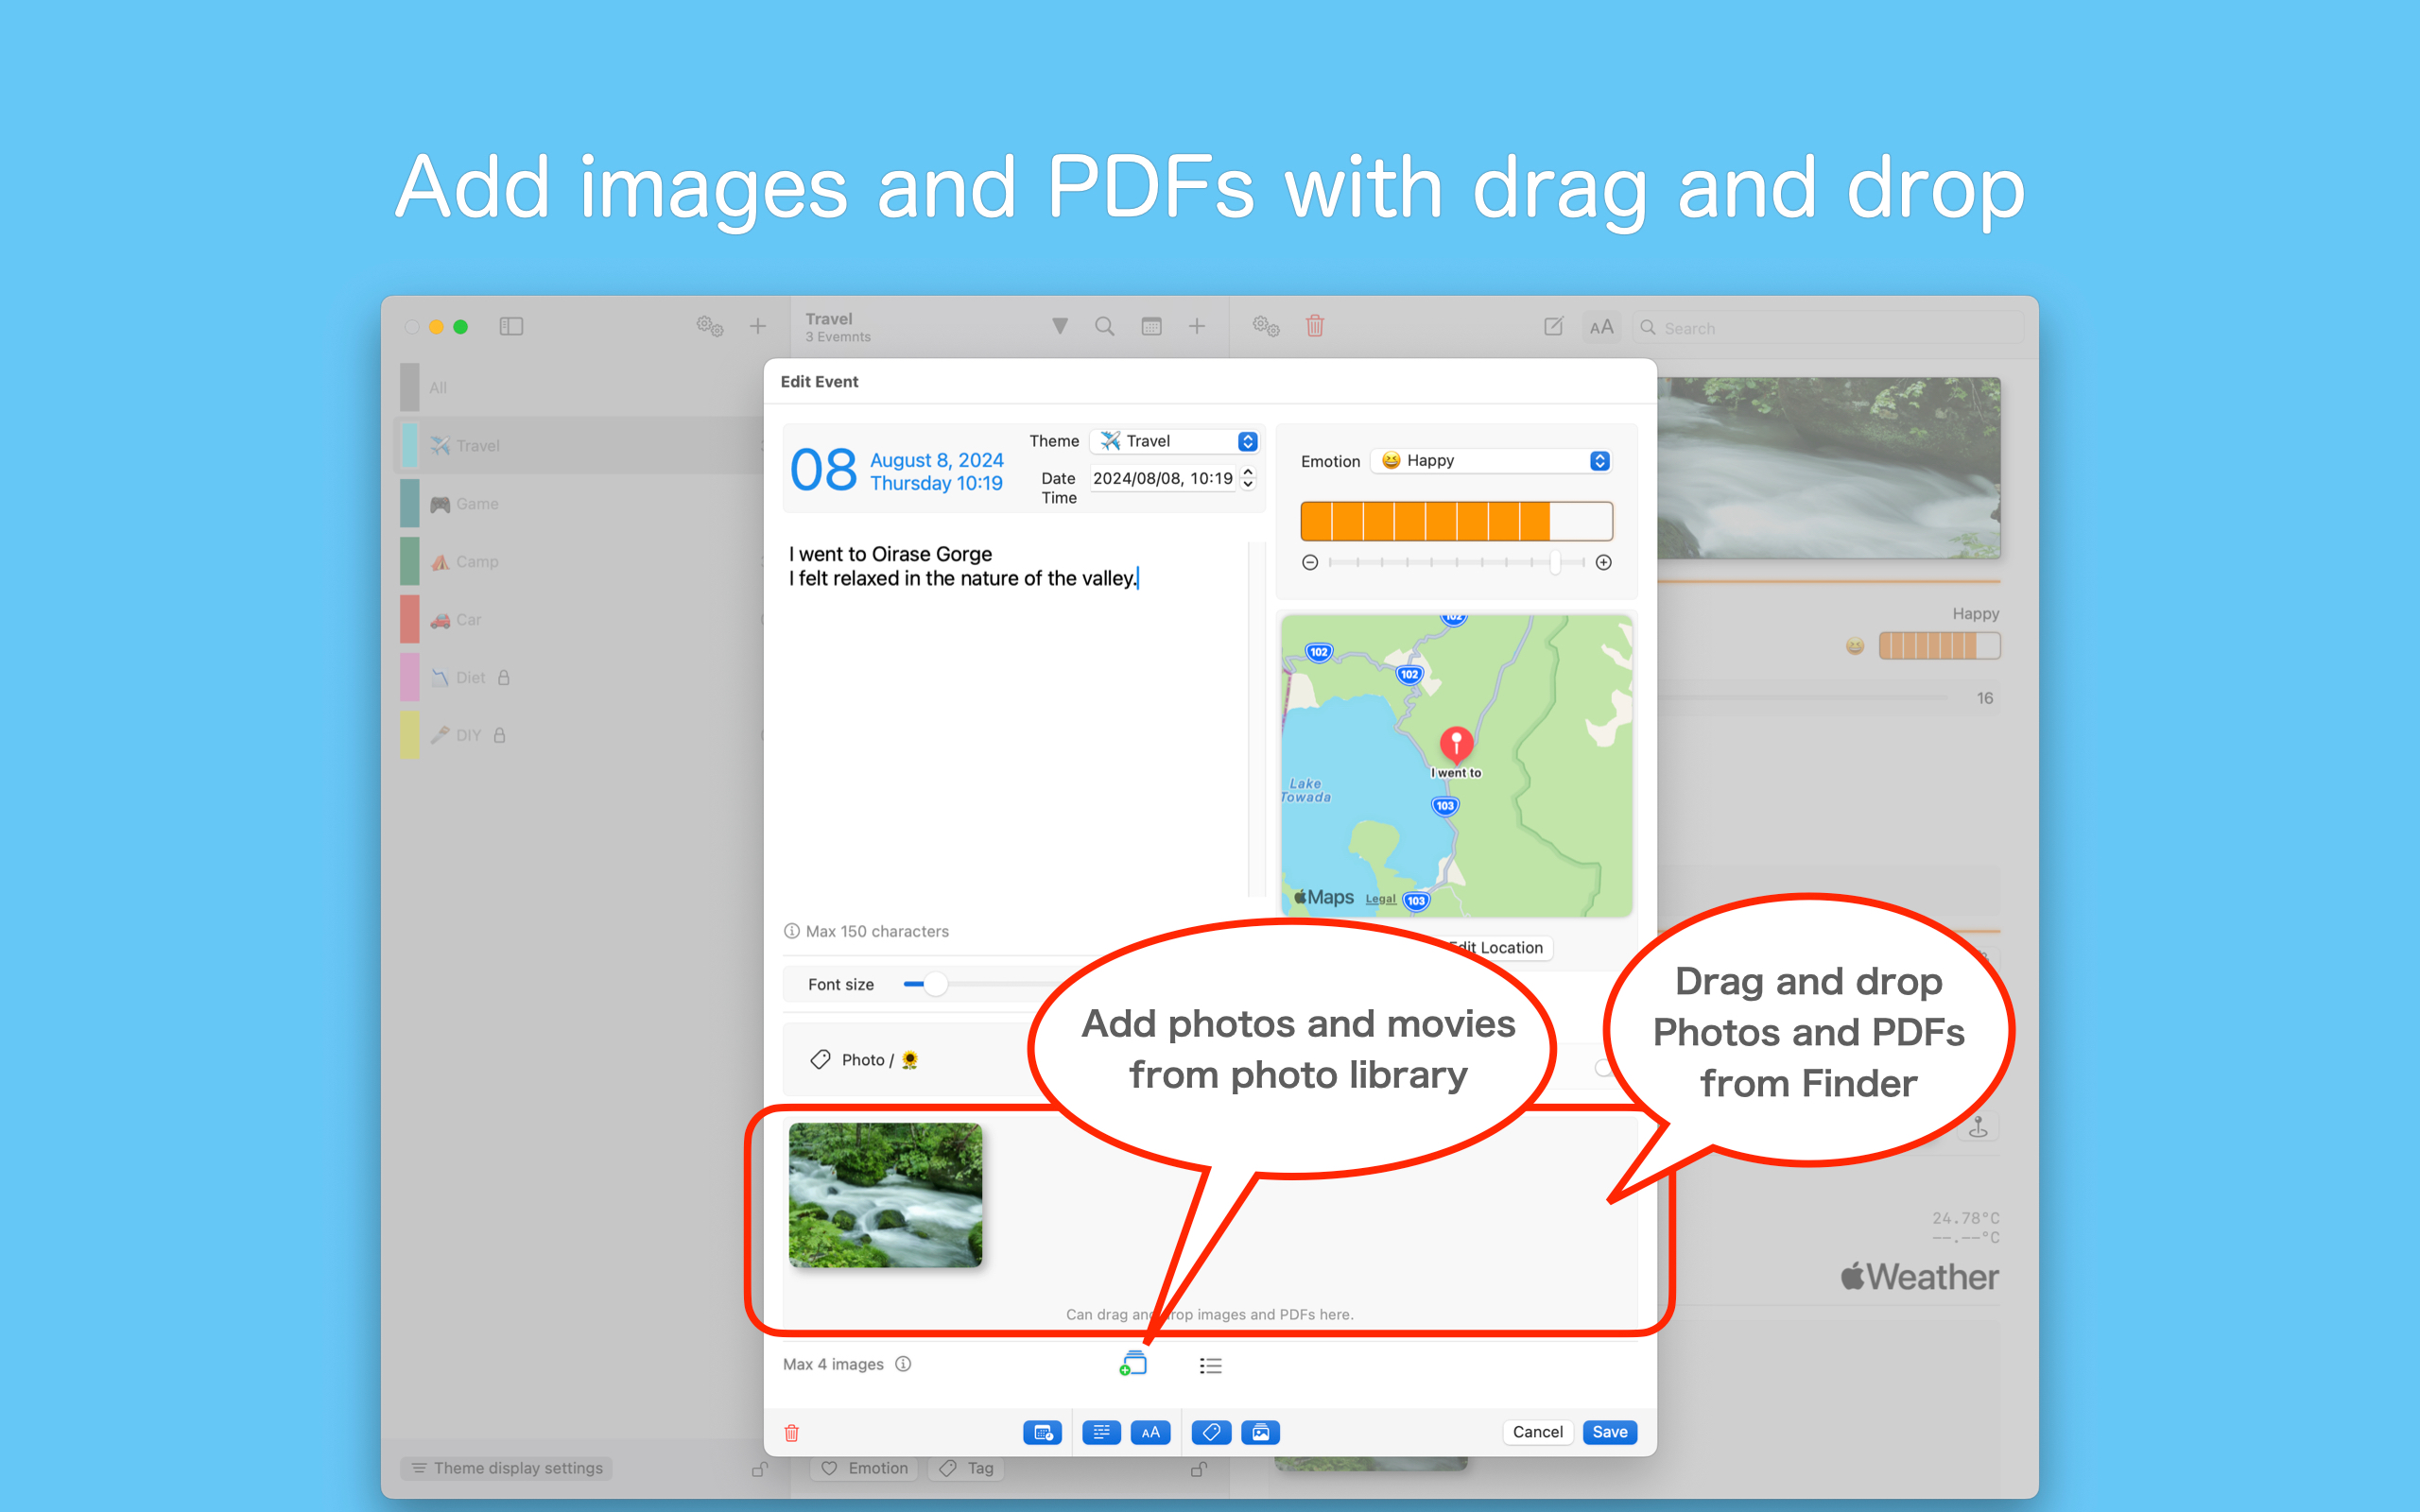Click the emotion level slider knob
This screenshot has width=2420, height=1512.
(1555, 562)
